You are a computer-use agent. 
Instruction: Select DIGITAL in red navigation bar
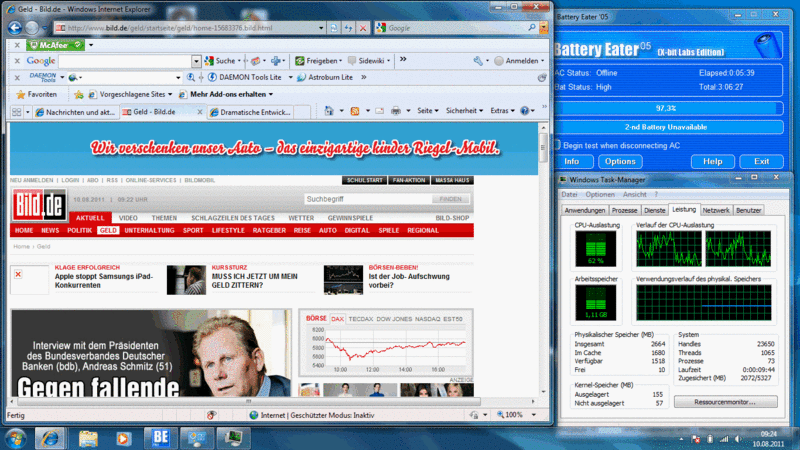357,231
